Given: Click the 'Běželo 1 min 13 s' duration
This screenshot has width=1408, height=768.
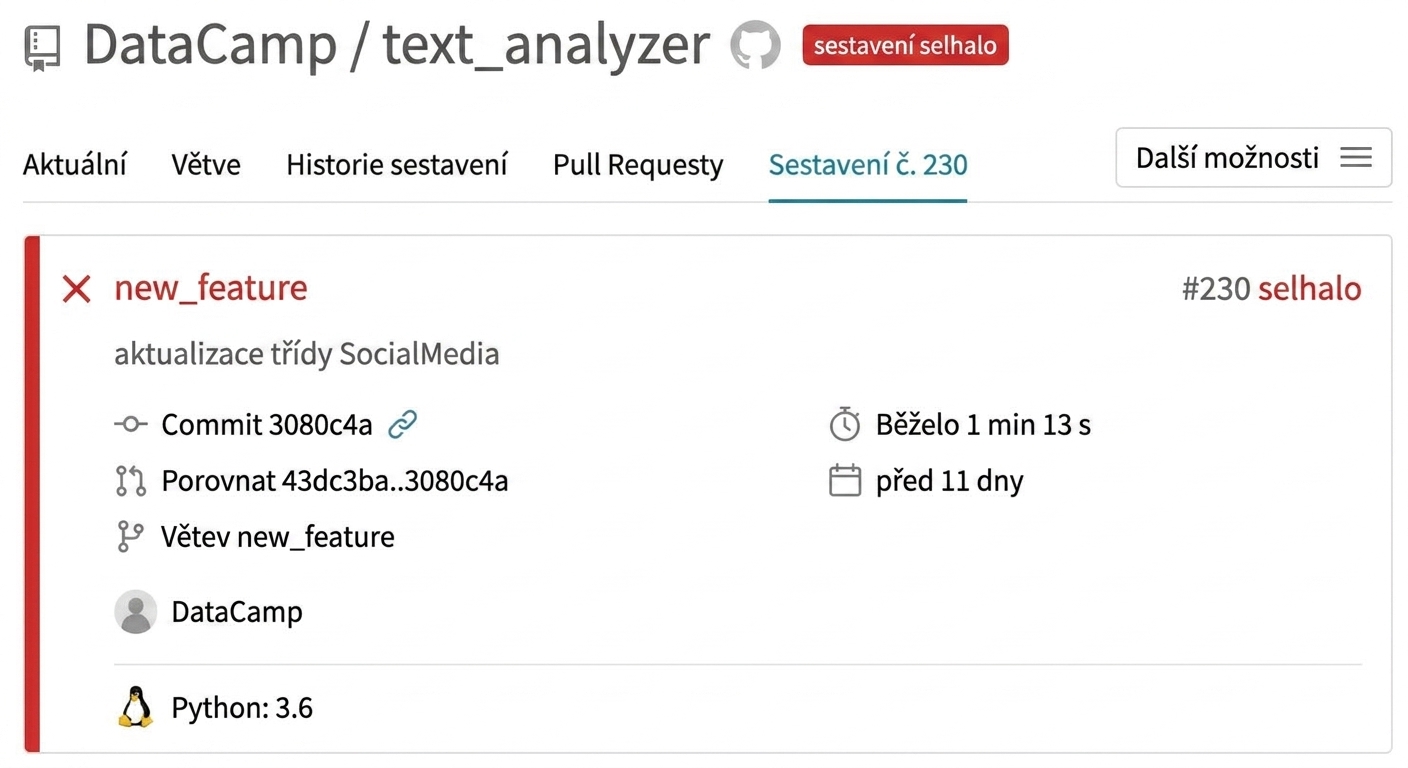Looking at the screenshot, I should 983,425.
